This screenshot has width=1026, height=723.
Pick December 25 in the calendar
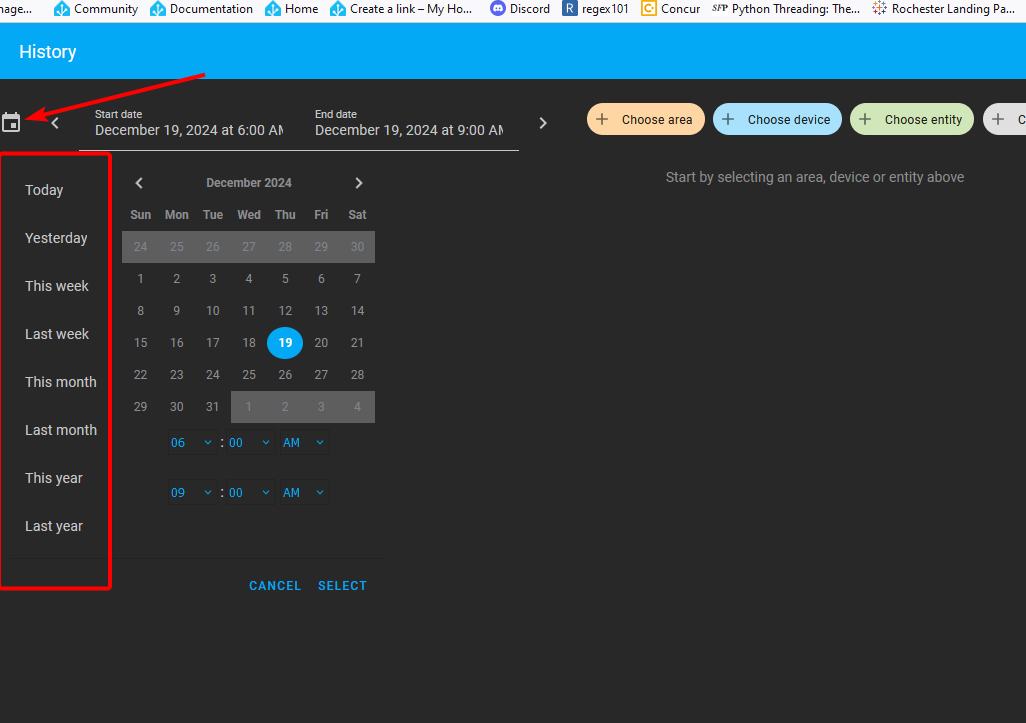[x=249, y=374]
